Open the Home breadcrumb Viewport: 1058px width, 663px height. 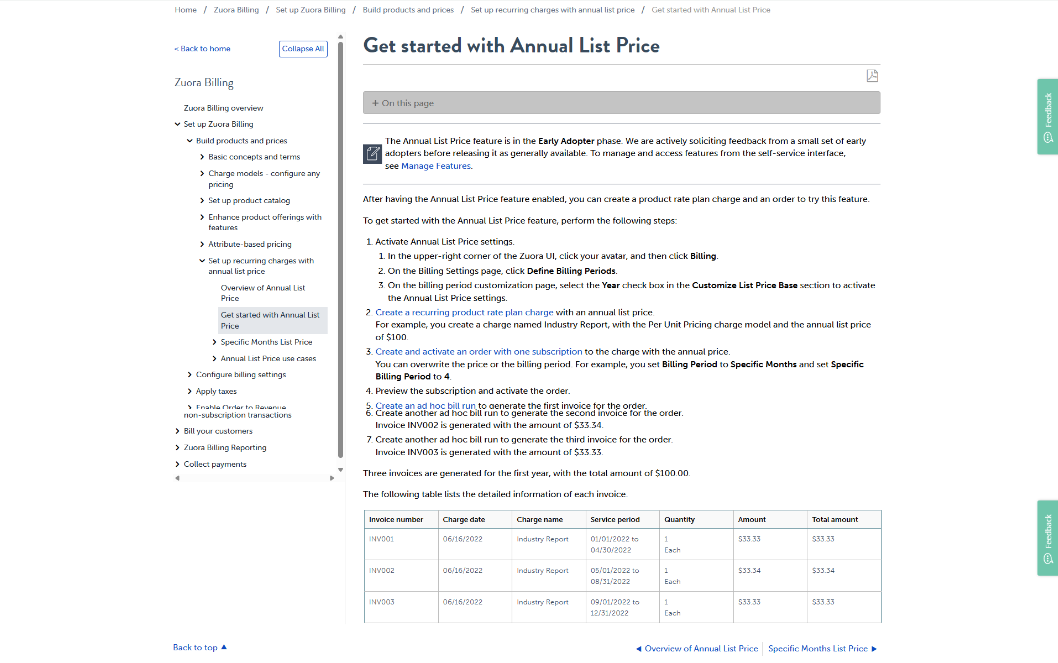coord(186,10)
